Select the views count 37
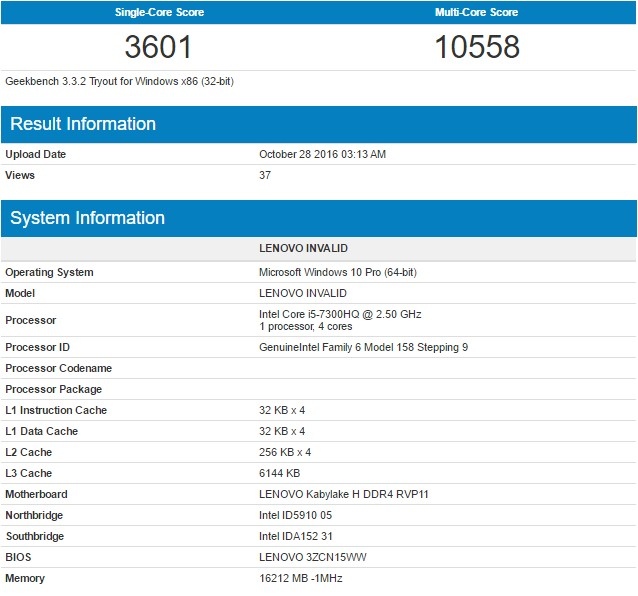Image resolution: width=638 pixels, height=596 pixels. tap(265, 175)
